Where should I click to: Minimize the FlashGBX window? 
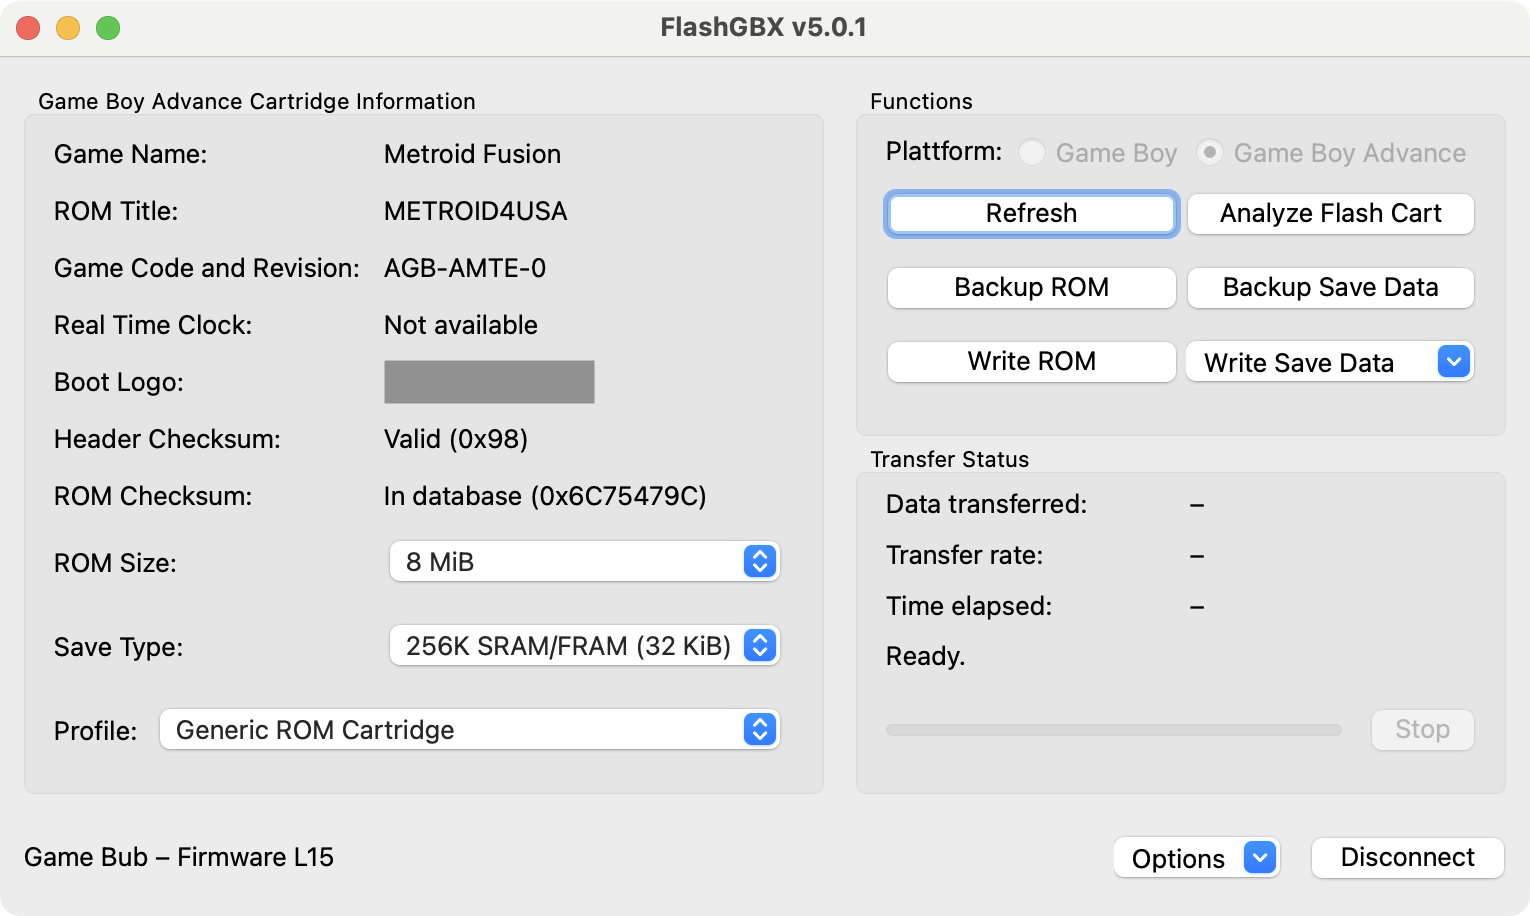coord(68,28)
